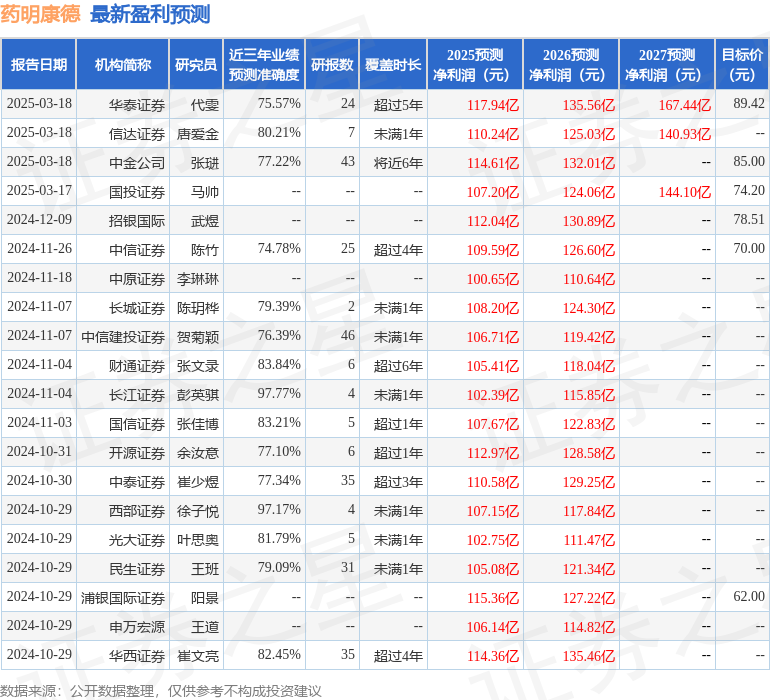Click the 研报数 column header
Viewport: 770px width, 700px height.
coord(332,64)
